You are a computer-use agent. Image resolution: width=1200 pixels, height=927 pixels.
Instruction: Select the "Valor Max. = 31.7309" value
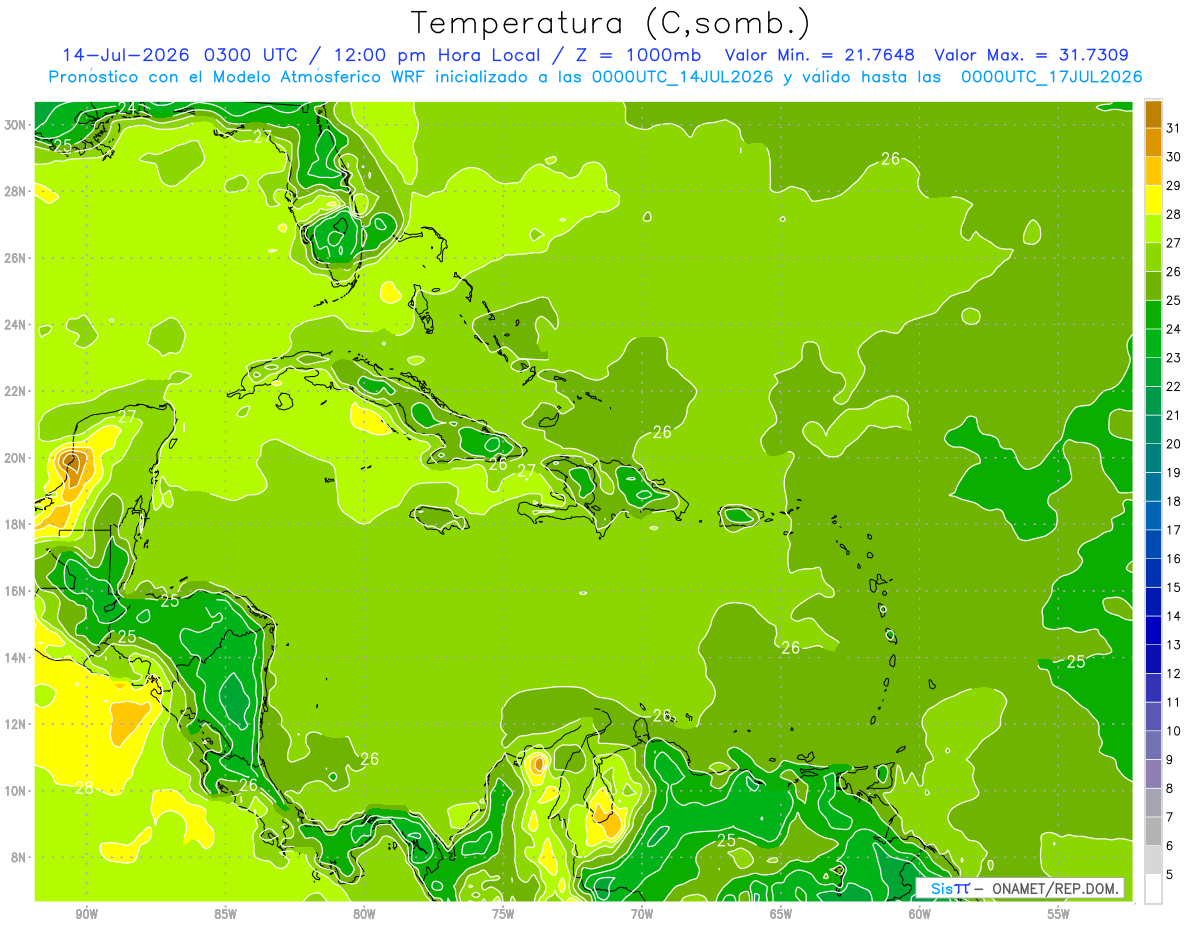1031,55
